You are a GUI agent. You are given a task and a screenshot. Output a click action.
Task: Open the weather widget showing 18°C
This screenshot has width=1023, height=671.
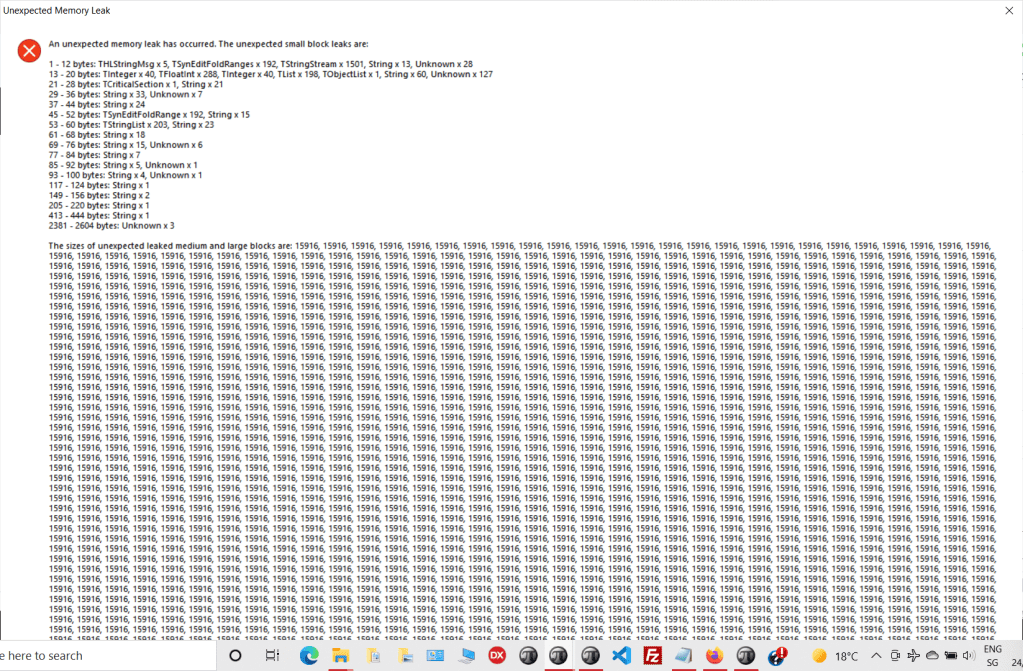coord(835,656)
